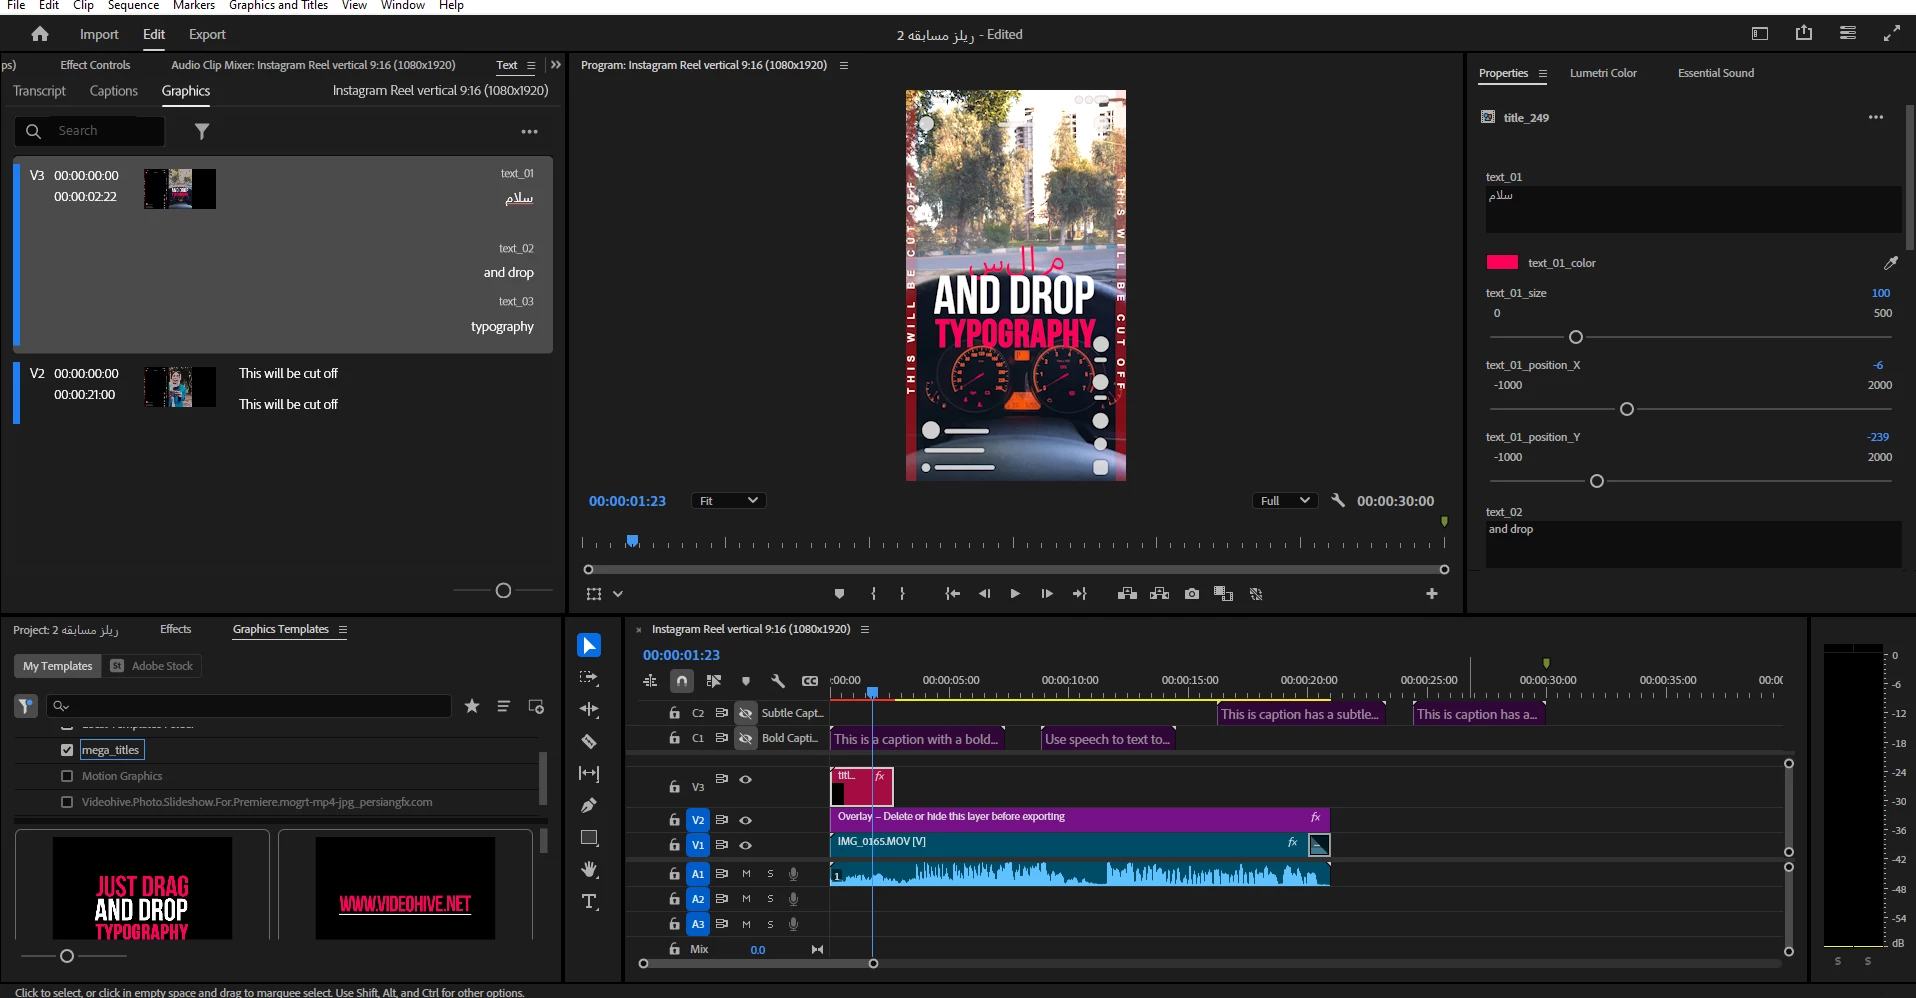The image size is (1916, 998).
Task: Toggle visibility eye for track V3
Action: [745, 779]
